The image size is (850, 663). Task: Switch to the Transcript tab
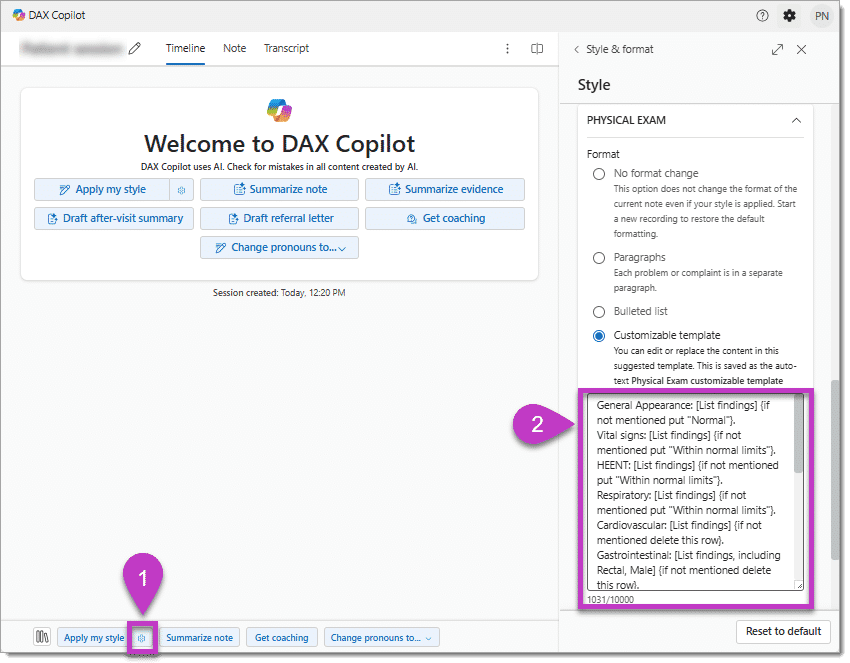(287, 48)
